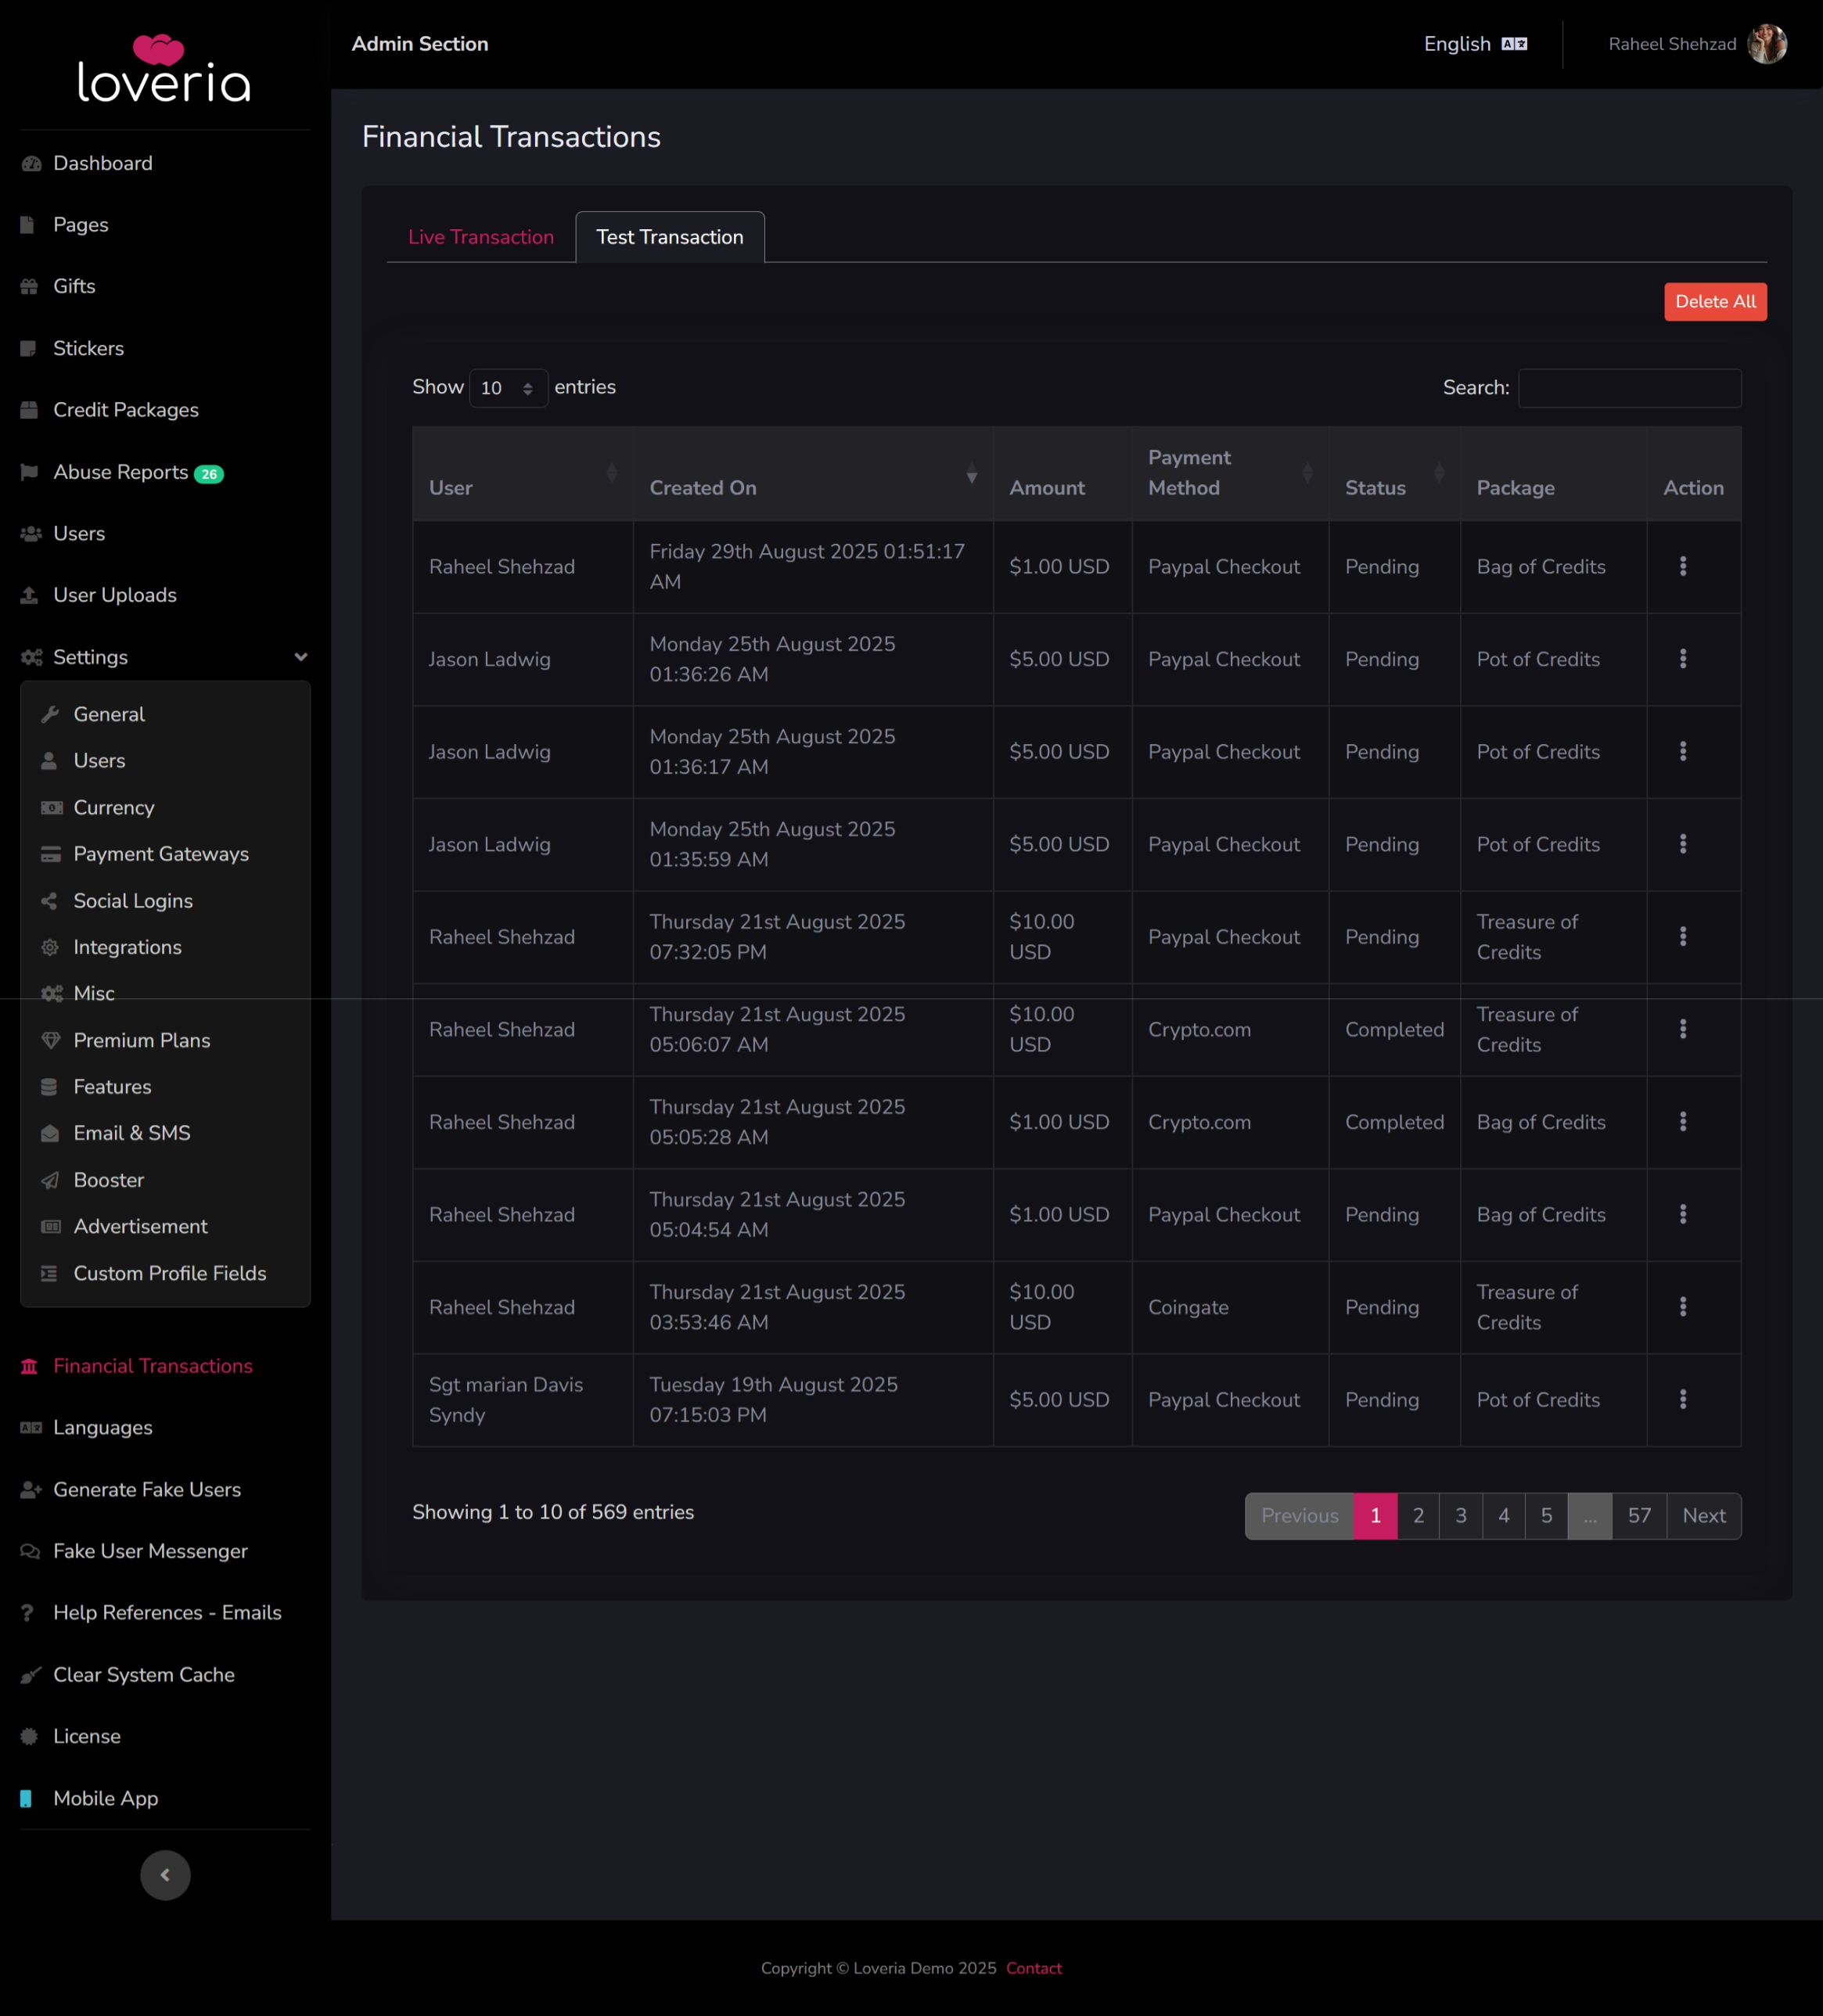The height and width of the screenshot is (2016, 1823).
Task: Click the Abuse Reports flag icon
Action: [x=30, y=472]
